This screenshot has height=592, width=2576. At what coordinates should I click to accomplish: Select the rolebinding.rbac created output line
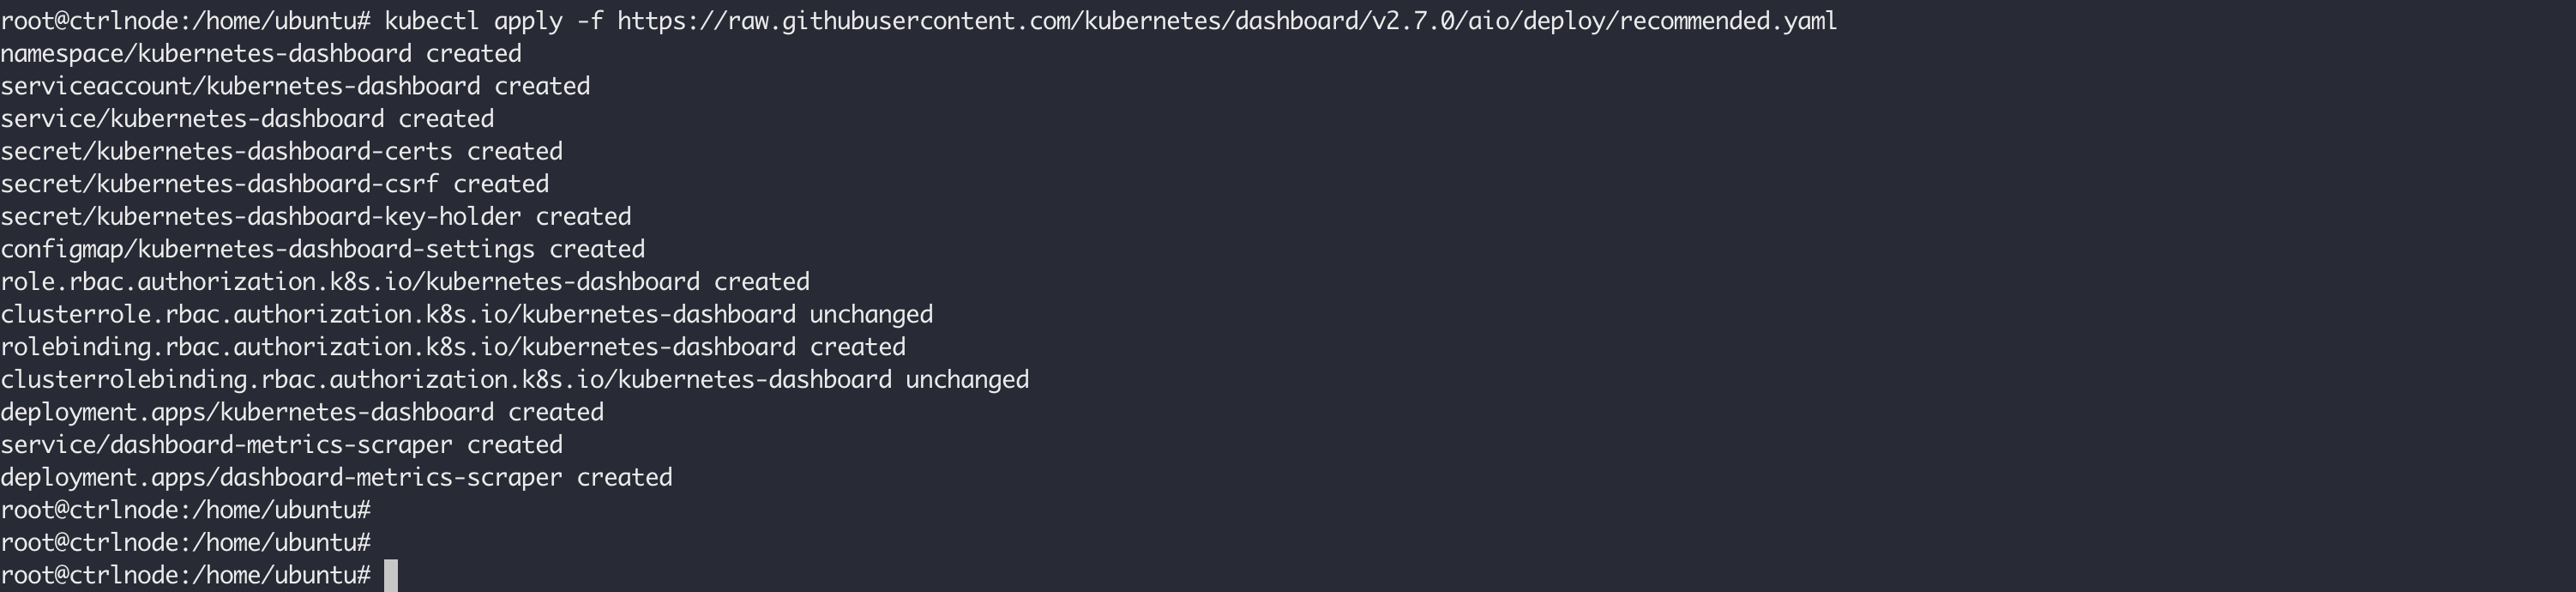click(x=453, y=347)
